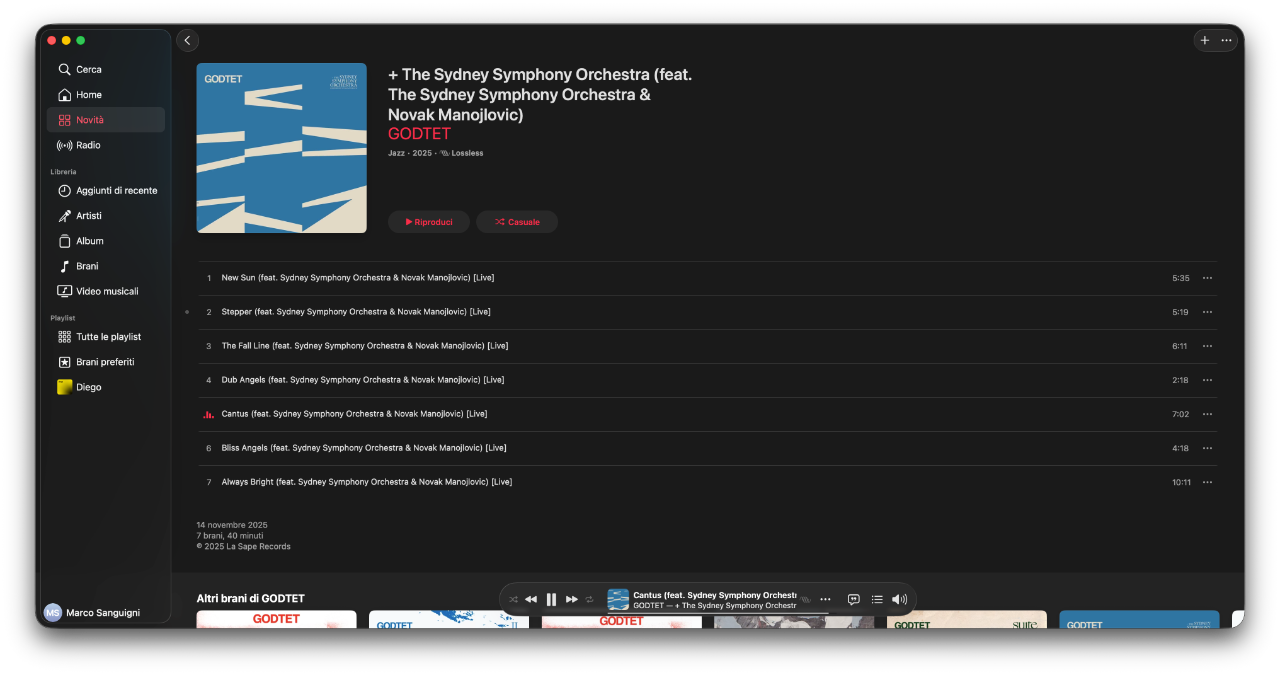The height and width of the screenshot is (675, 1280).
Task: Click the Casuale shuffle button
Action: (517, 222)
